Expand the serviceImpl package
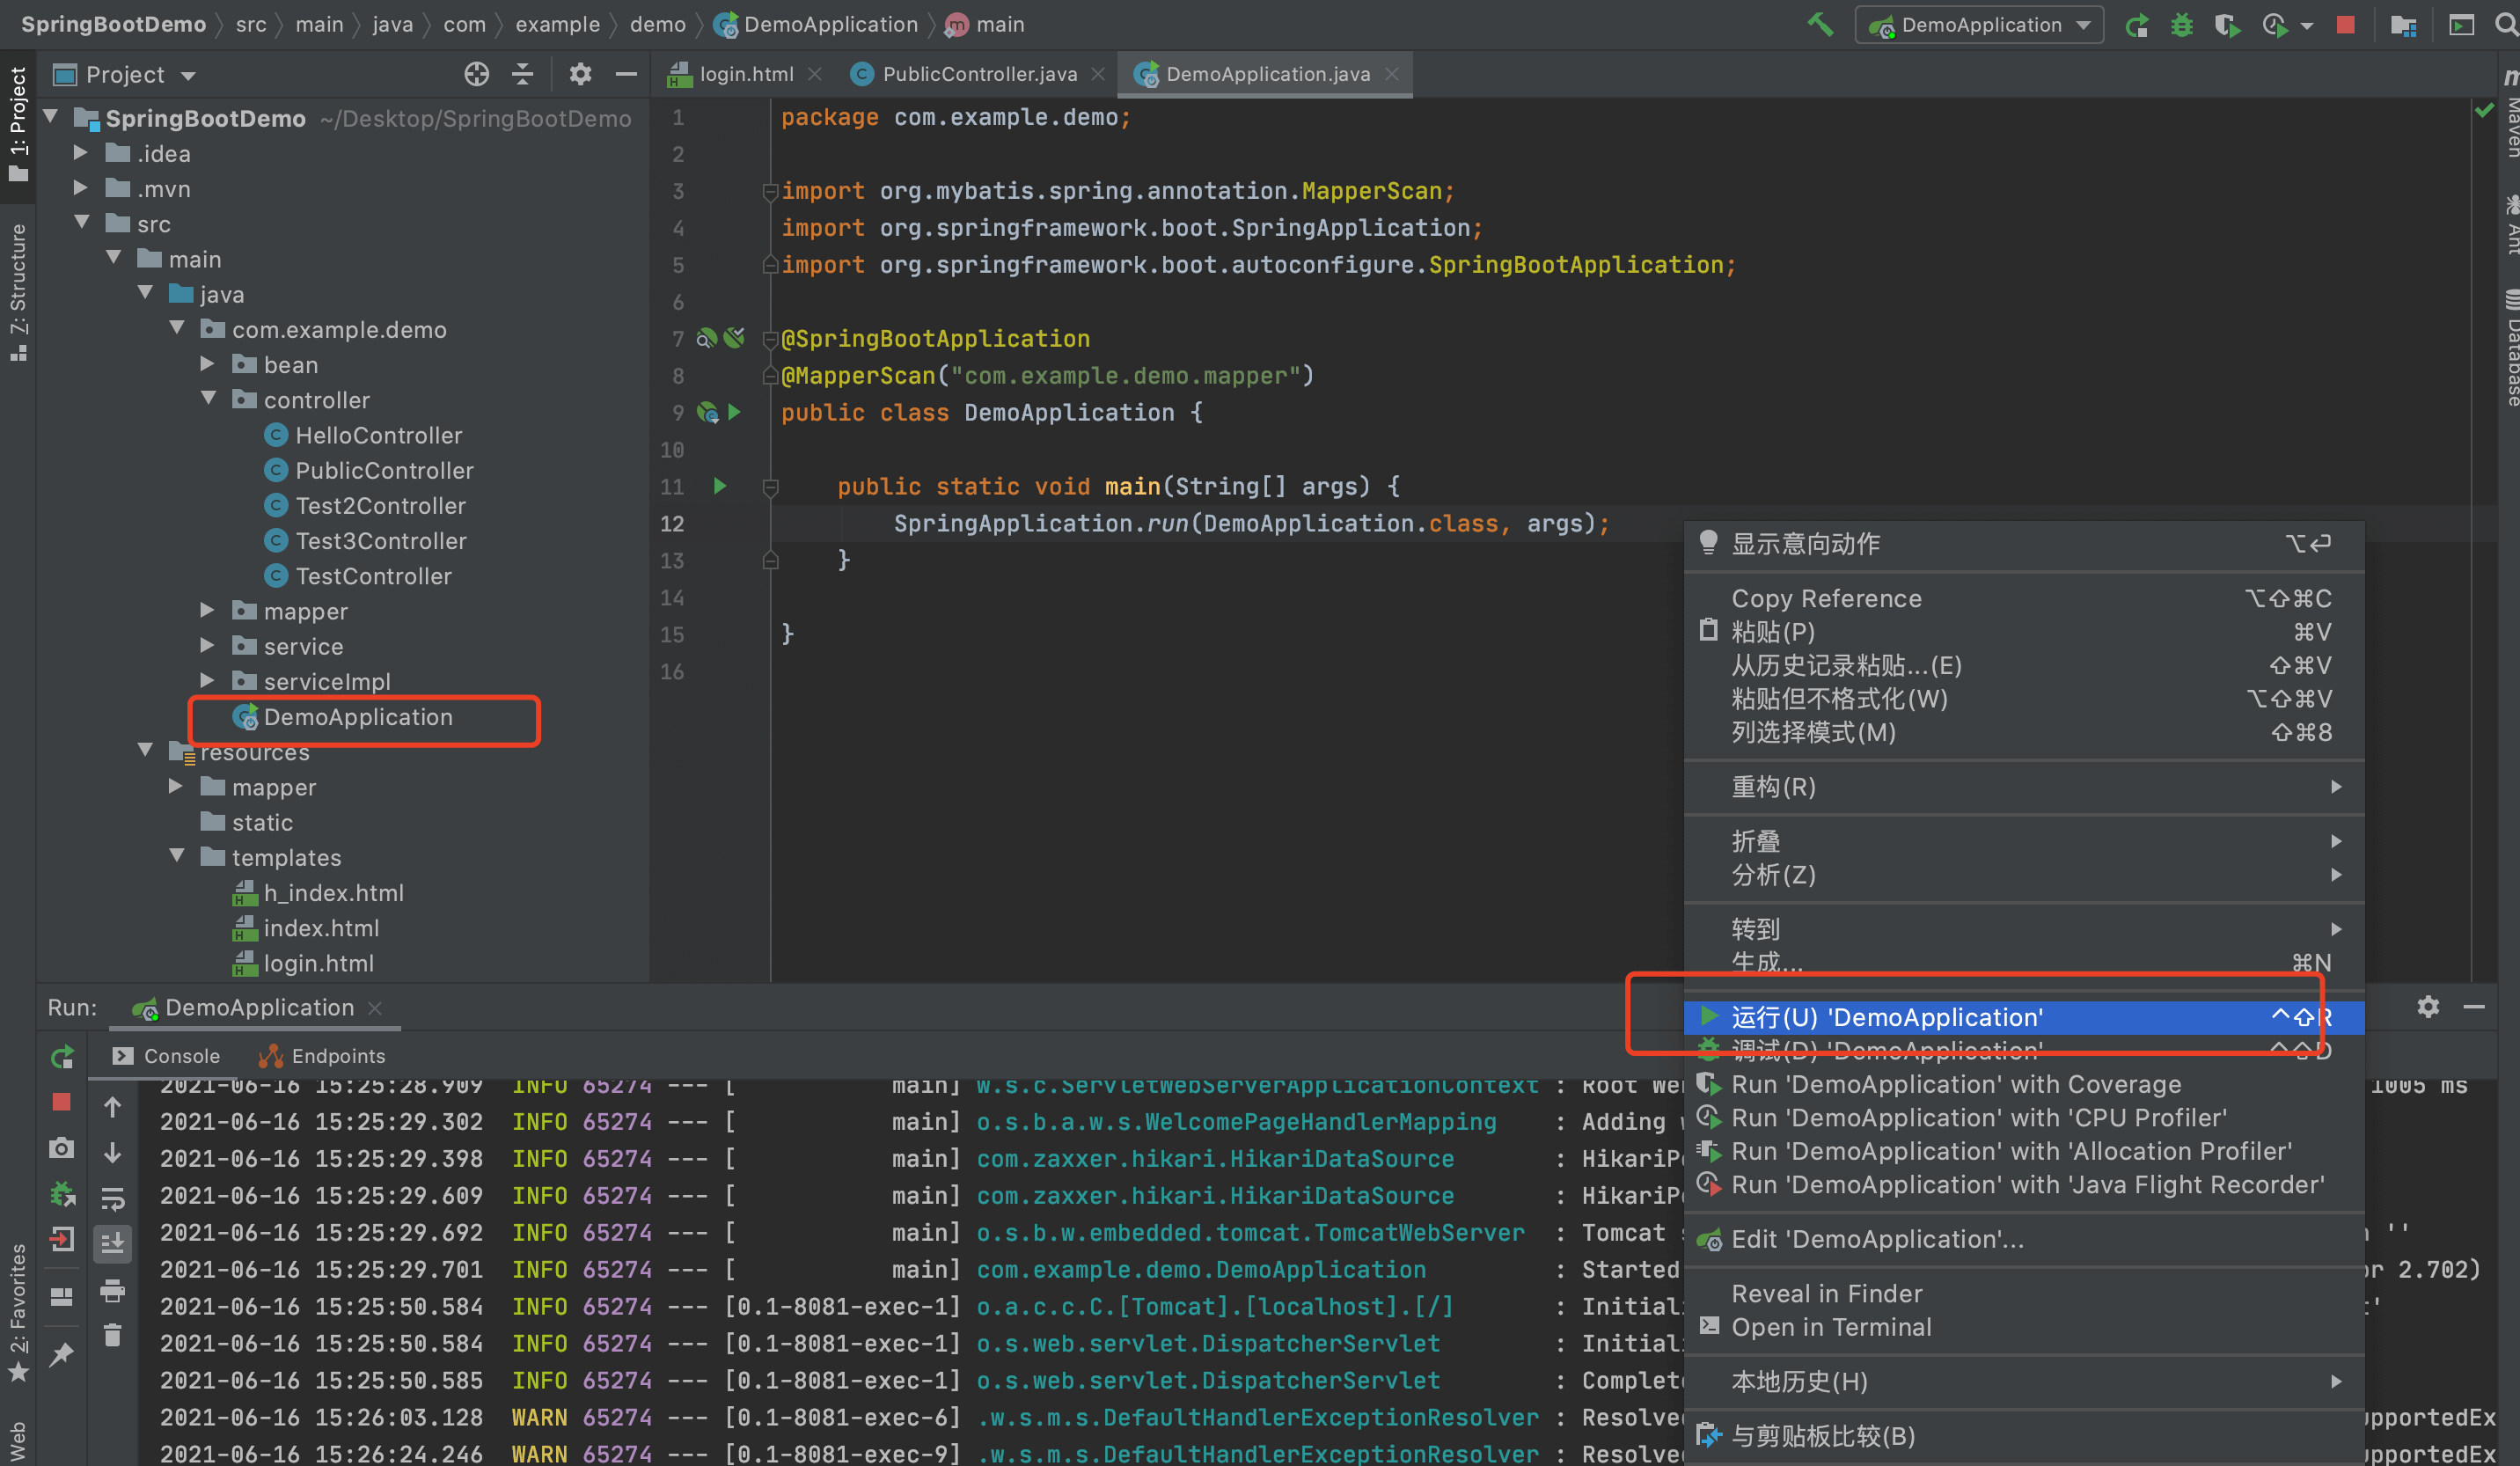2520x1466 pixels. click(x=208, y=681)
